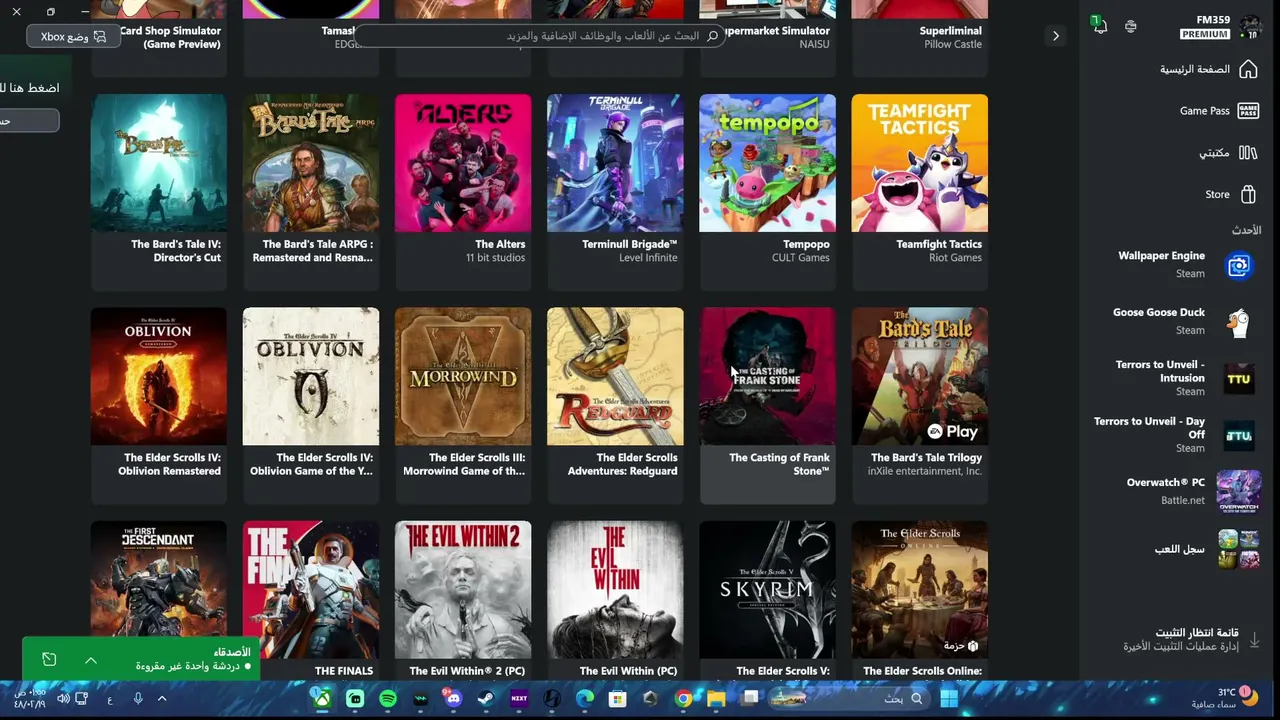Open Elder Scrolls Adventures: Redguard tile
This screenshot has height=720, width=1280.
click(x=615, y=404)
